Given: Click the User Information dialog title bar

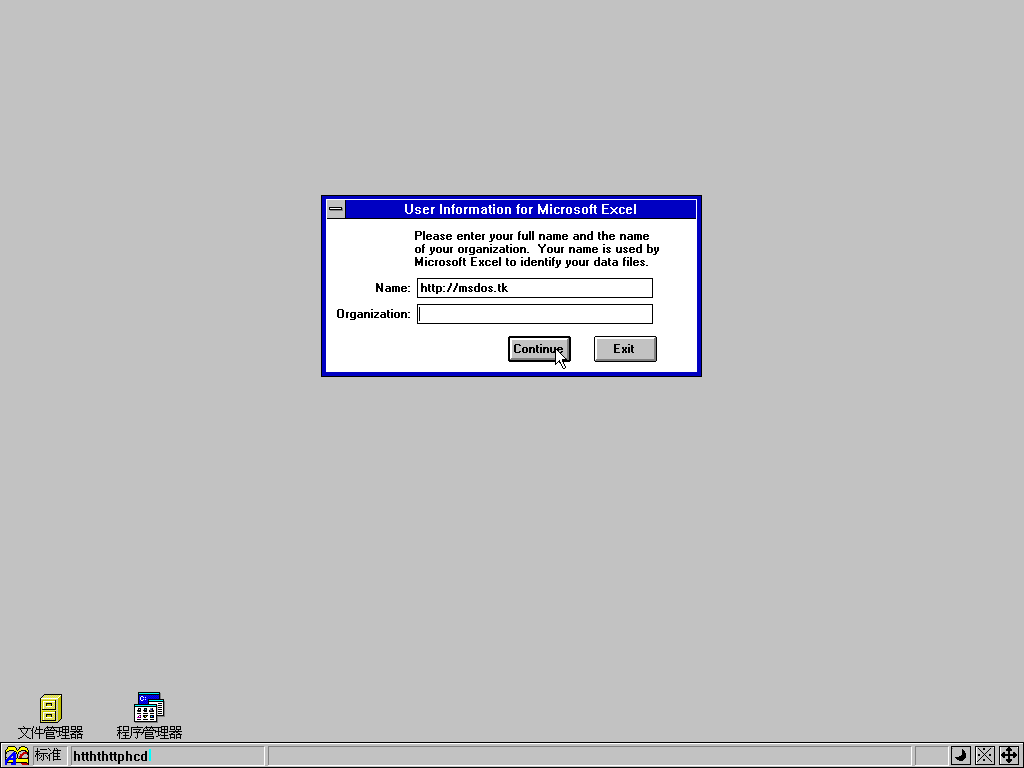Looking at the screenshot, I should point(520,209).
